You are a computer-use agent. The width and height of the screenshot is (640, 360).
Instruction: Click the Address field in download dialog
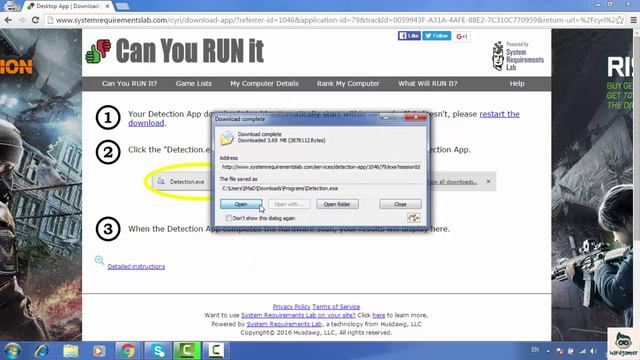click(x=321, y=167)
